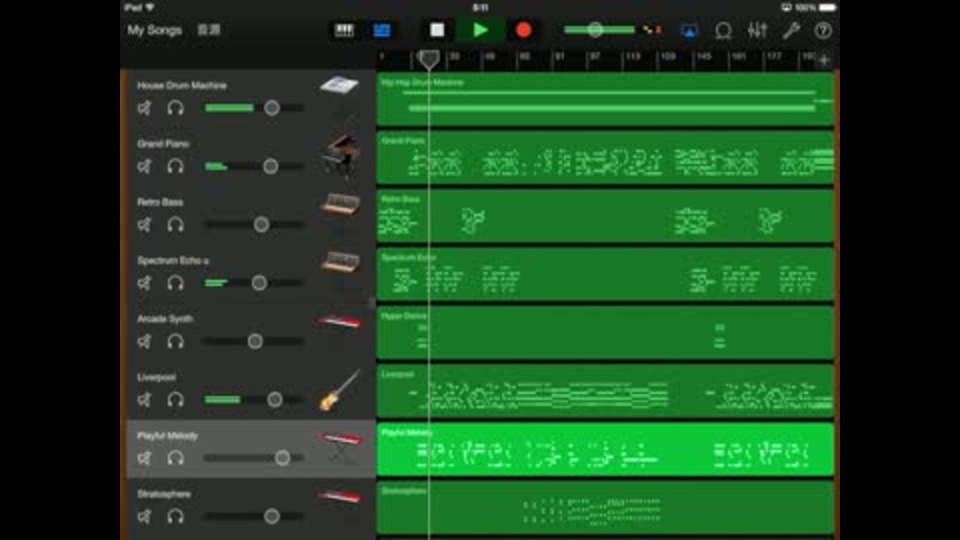Tap the master effects icon beside volume
The height and width of the screenshot is (540, 960).
[x=652, y=29]
